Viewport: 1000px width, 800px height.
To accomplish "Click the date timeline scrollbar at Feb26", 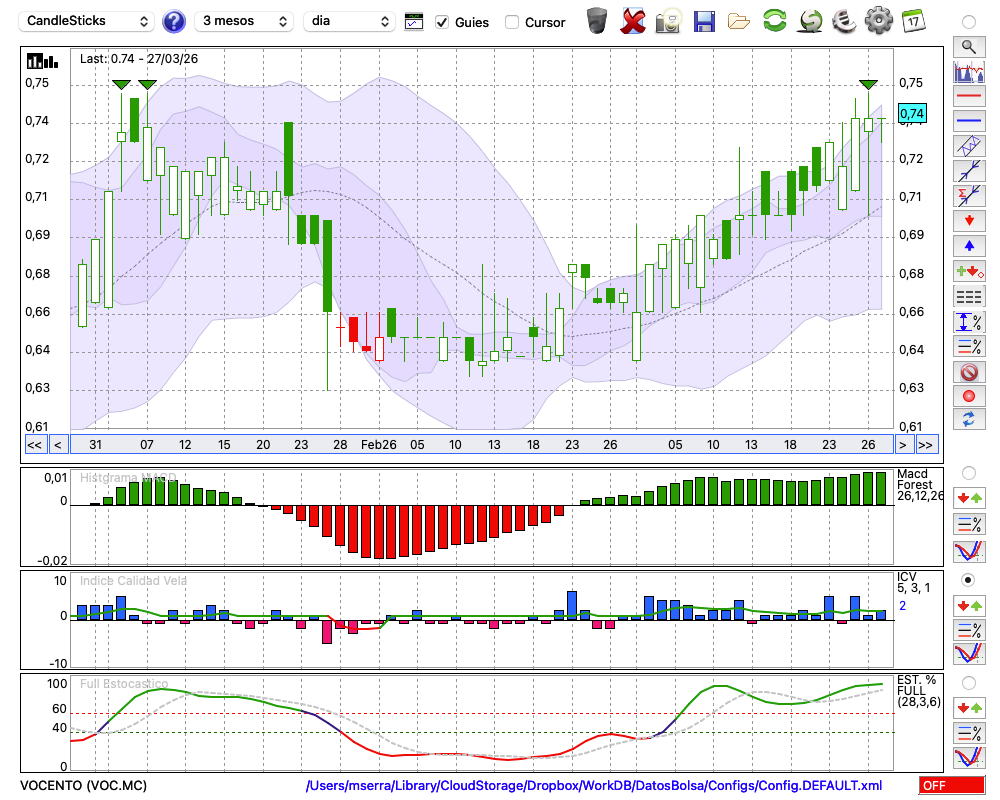I will point(378,445).
